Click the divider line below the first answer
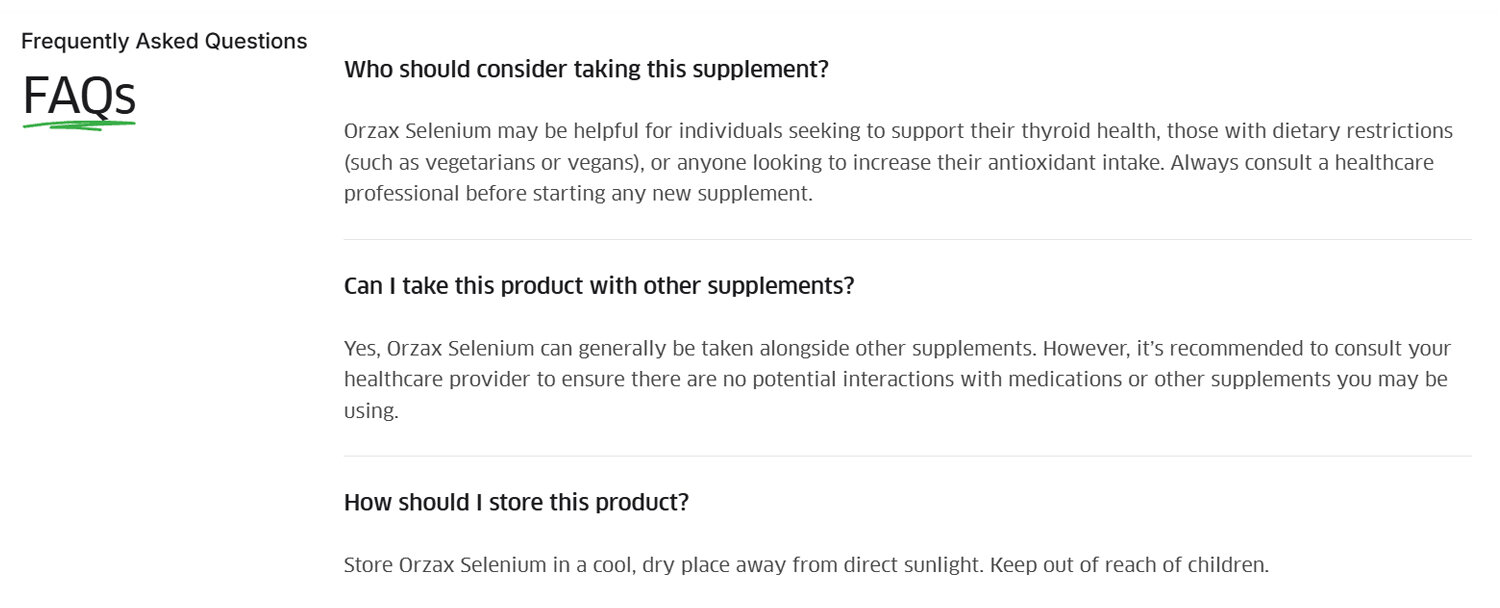This screenshot has width=1500, height=608. click(907, 240)
